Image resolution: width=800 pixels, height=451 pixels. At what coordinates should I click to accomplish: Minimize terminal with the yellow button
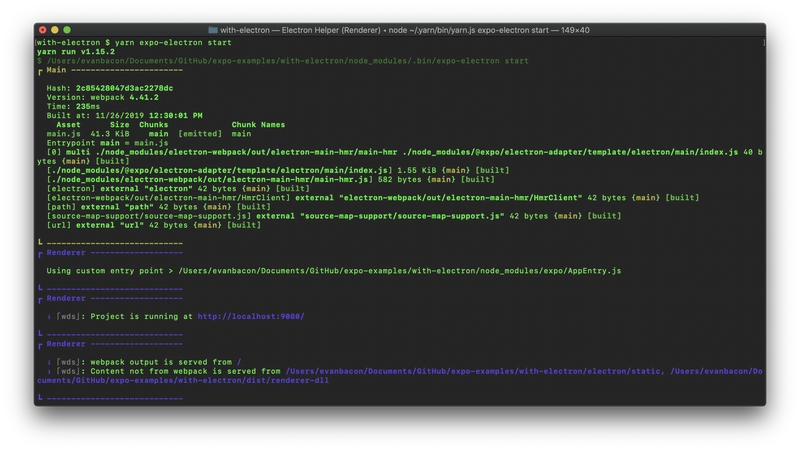click(x=55, y=30)
